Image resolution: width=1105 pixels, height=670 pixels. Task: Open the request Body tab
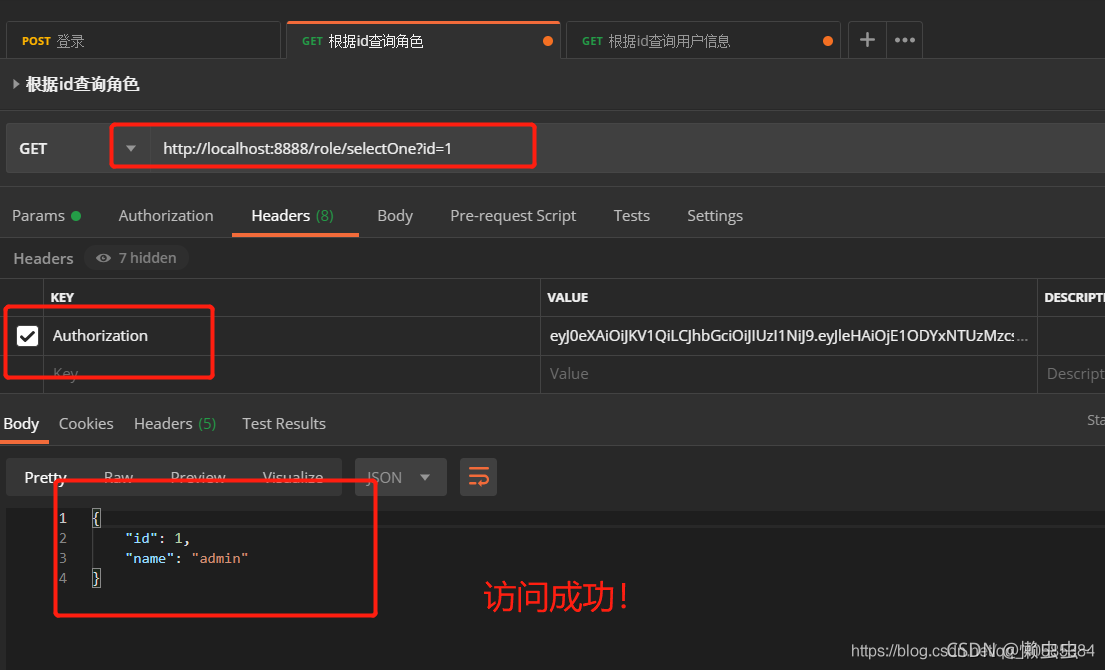coord(395,216)
